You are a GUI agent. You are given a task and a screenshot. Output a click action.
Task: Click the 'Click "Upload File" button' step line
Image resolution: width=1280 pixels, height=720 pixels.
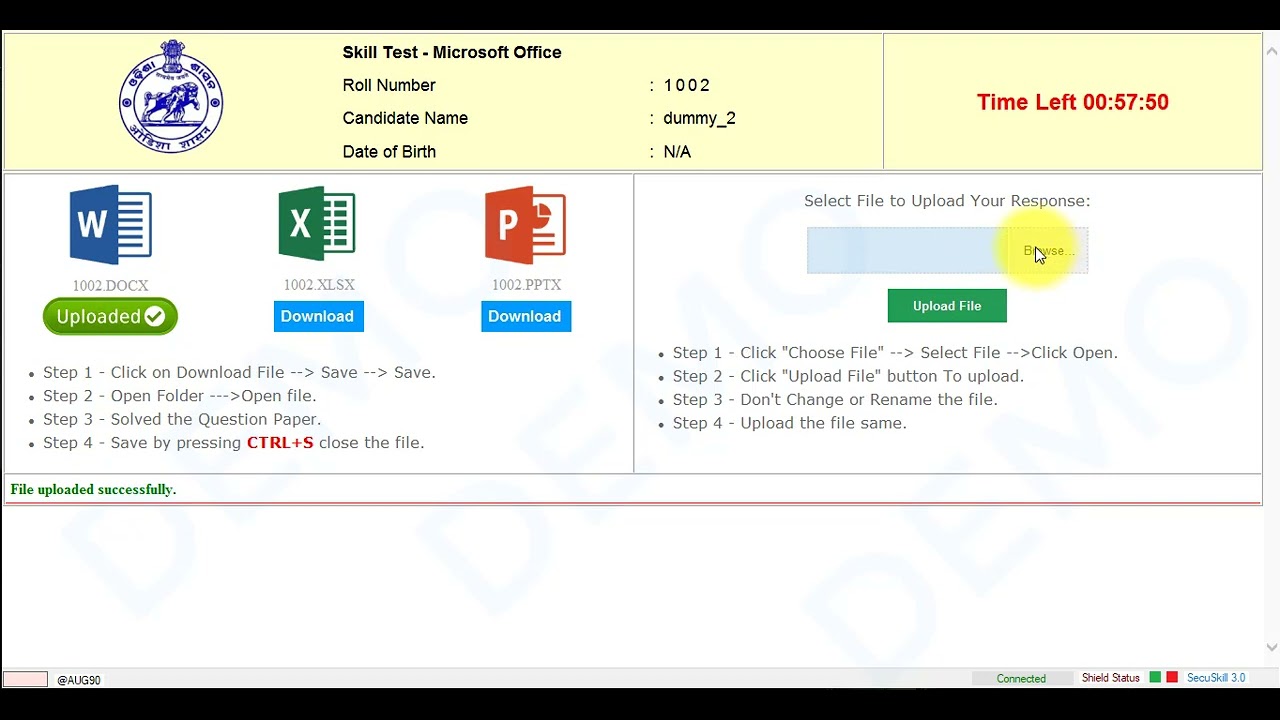point(848,377)
